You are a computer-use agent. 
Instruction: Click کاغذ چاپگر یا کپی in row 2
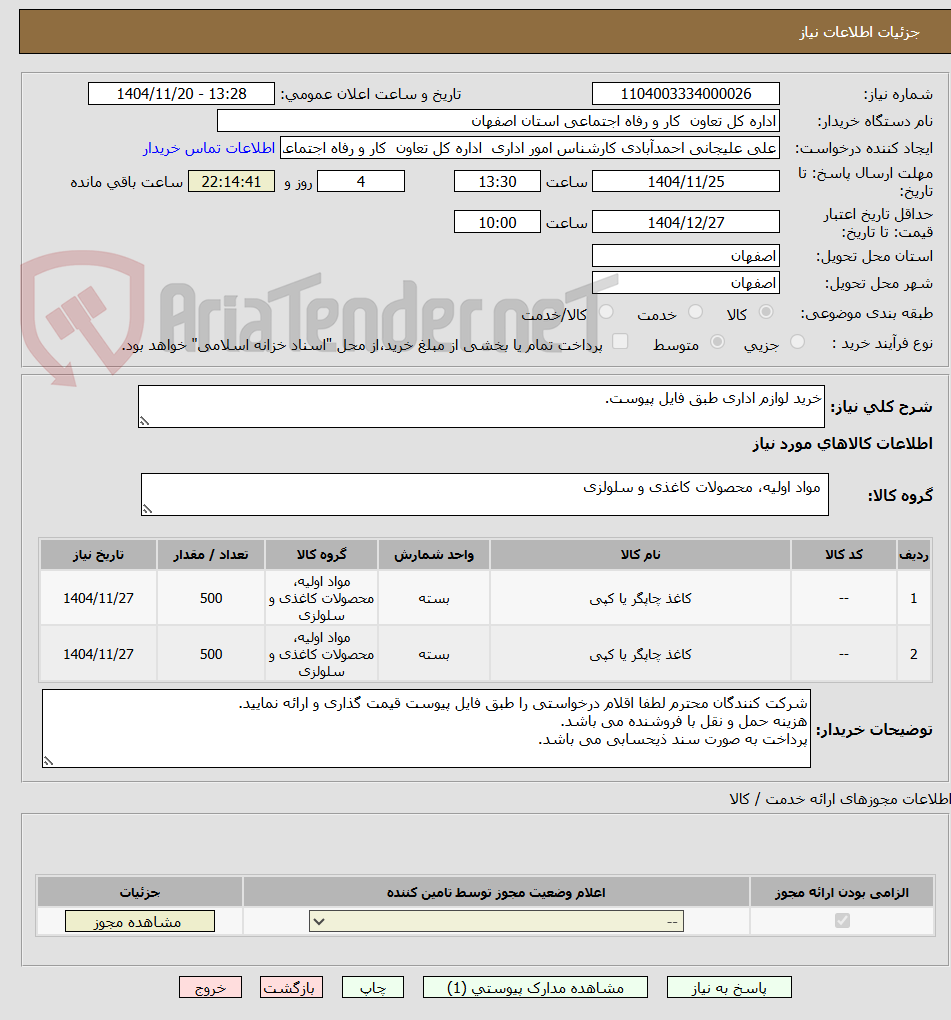[x=641, y=654]
